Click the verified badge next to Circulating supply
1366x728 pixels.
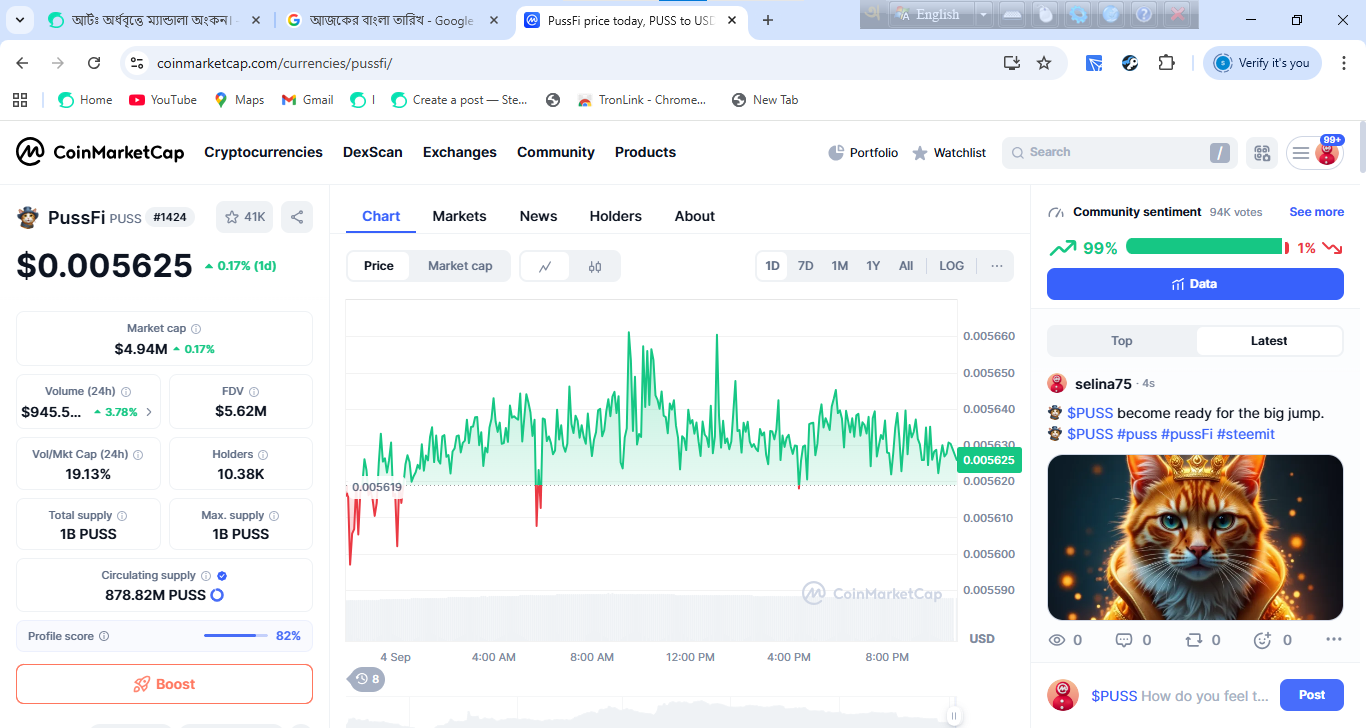(222, 576)
